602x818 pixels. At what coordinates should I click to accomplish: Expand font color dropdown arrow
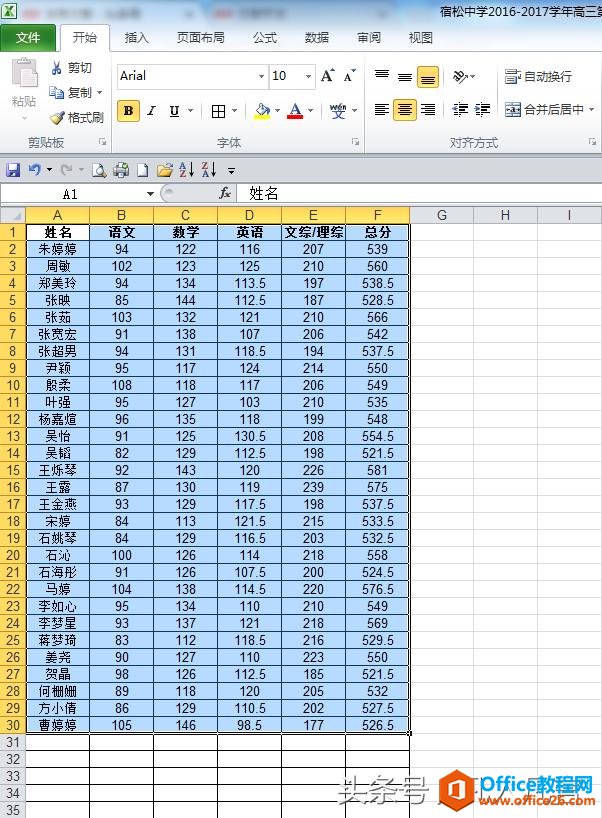pyautogui.click(x=310, y=111)
